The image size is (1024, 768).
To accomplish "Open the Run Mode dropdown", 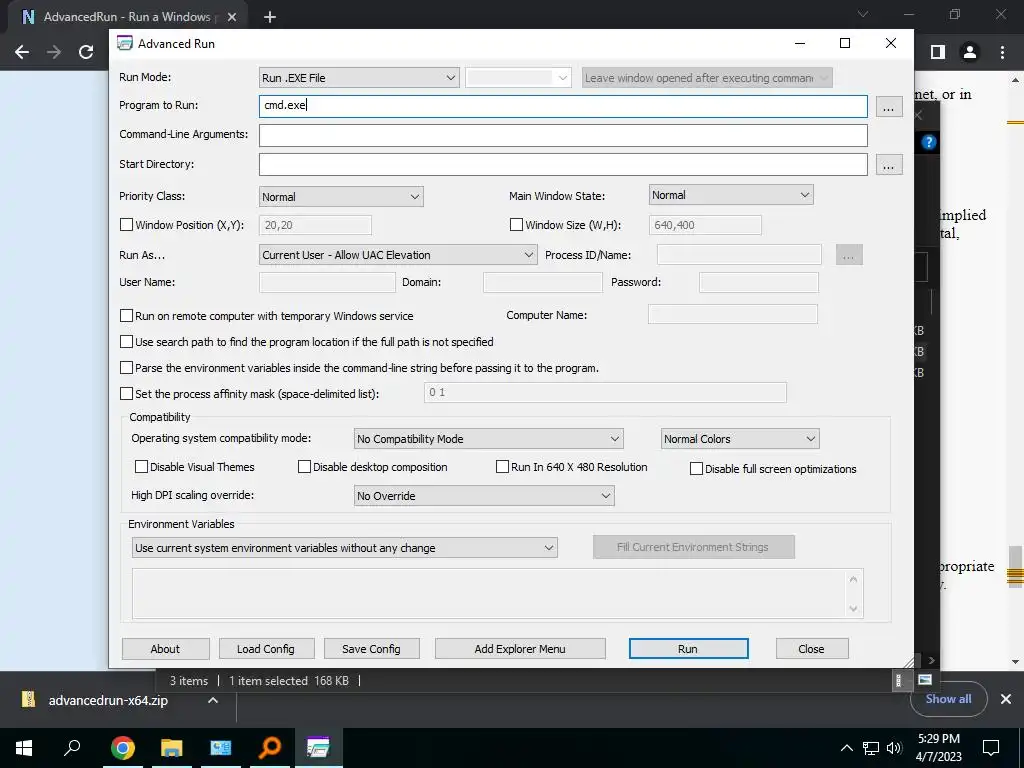I will 359,78.
